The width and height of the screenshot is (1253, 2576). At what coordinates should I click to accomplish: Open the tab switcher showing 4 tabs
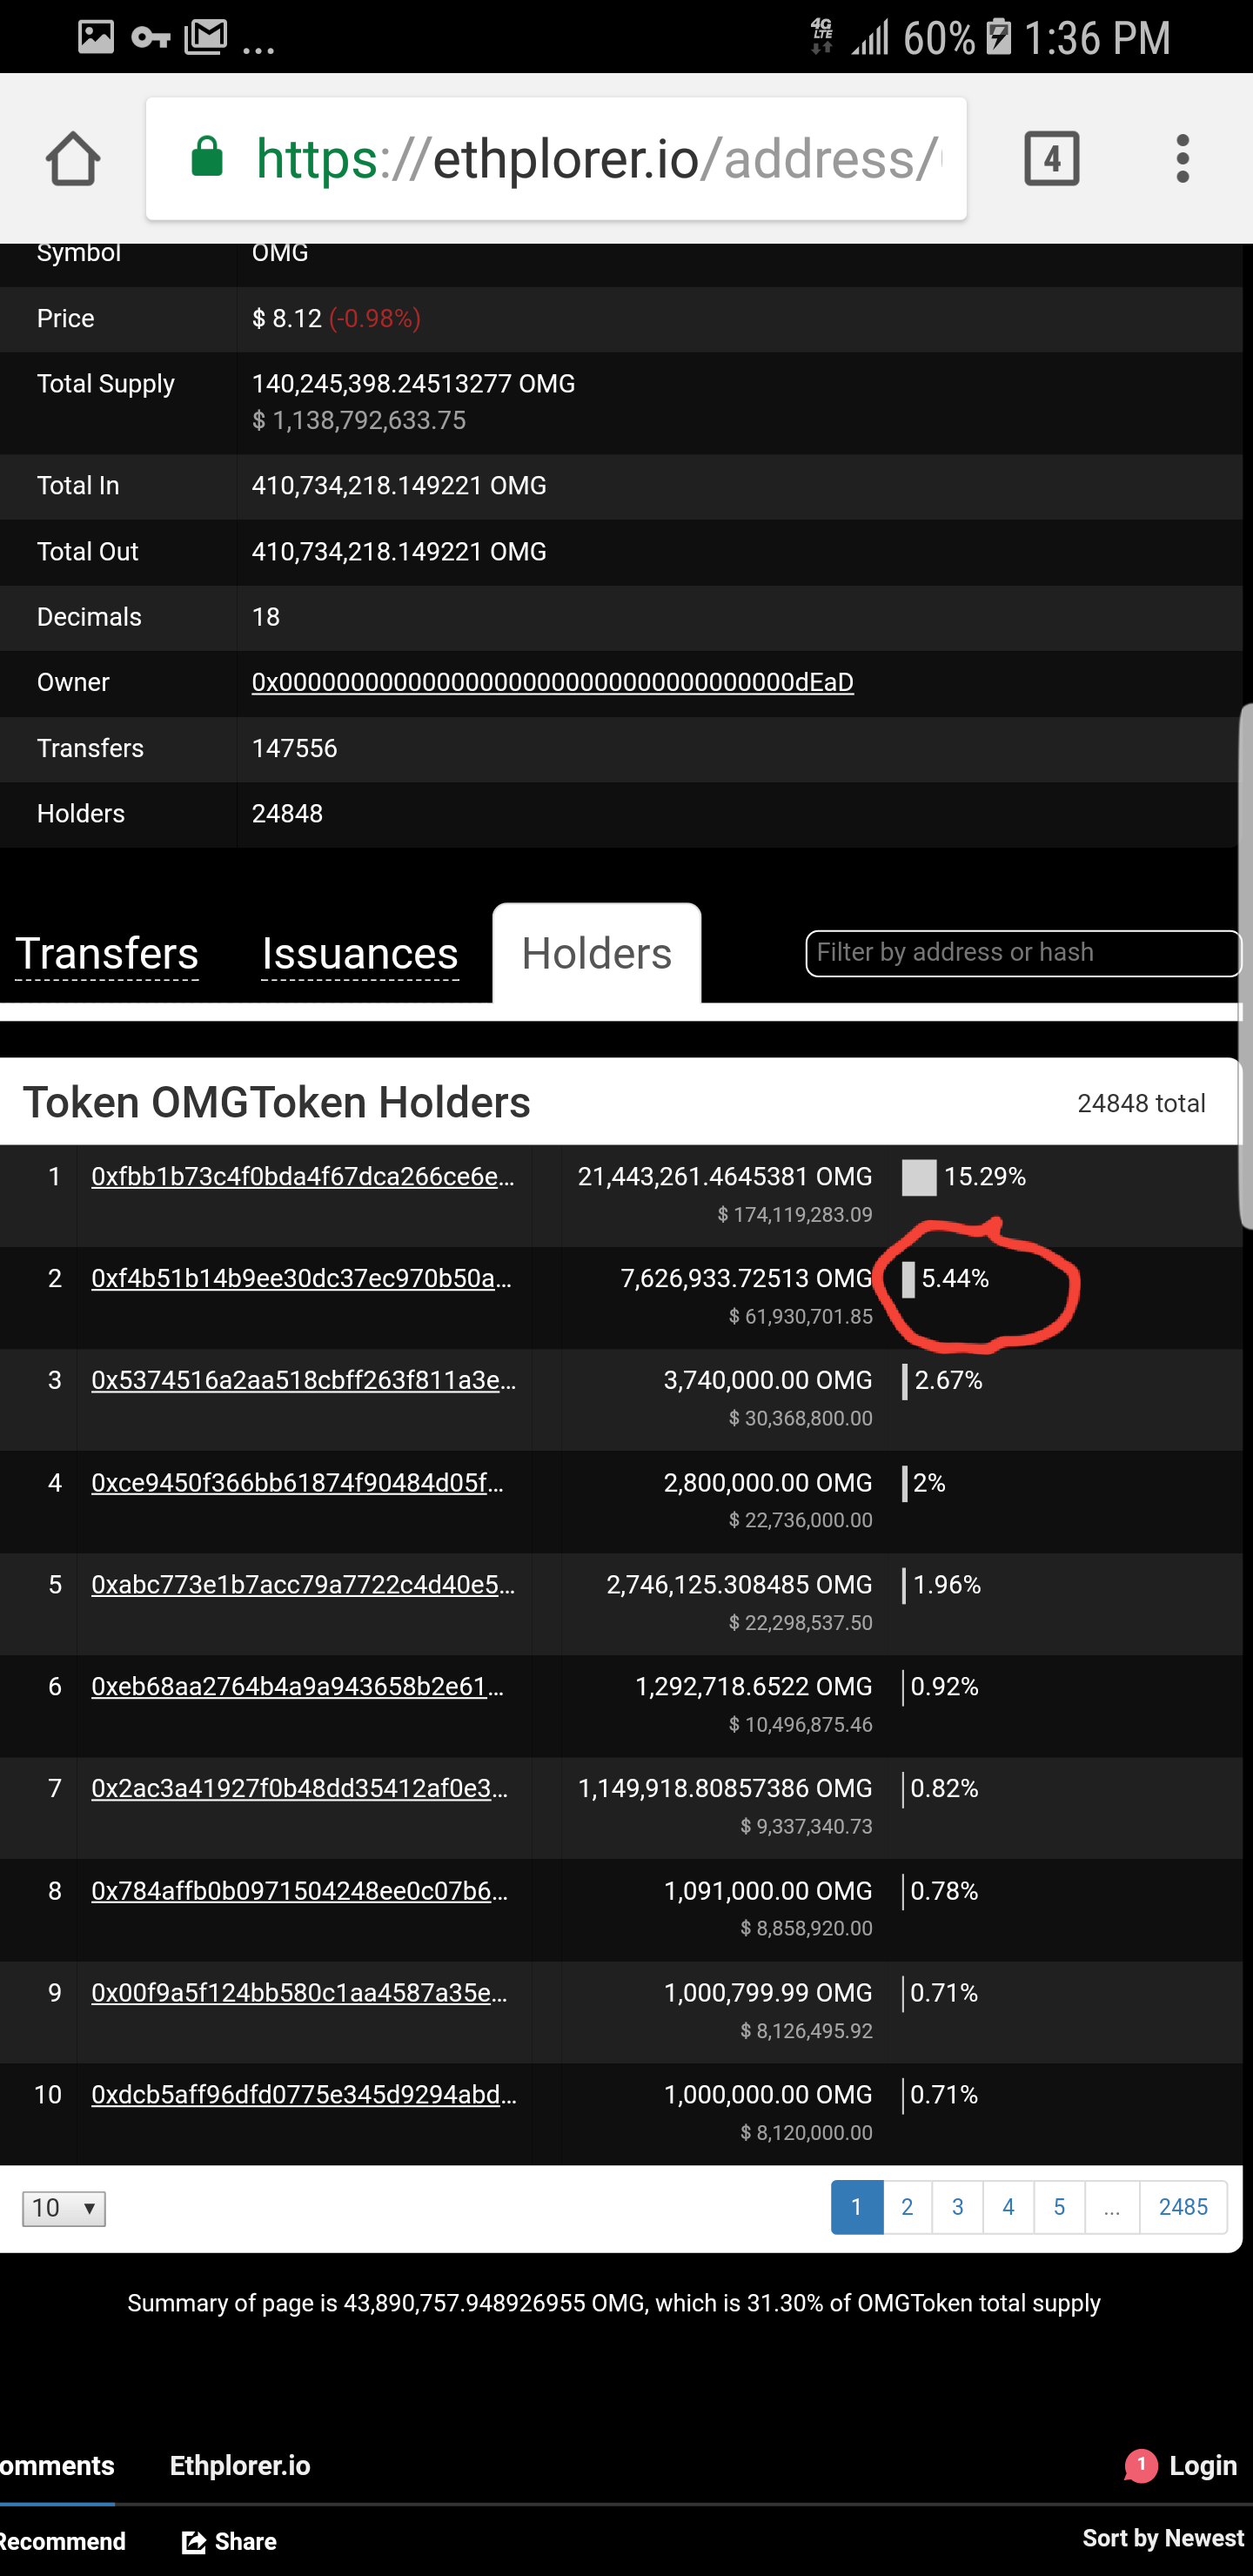tap(1052, 158)
